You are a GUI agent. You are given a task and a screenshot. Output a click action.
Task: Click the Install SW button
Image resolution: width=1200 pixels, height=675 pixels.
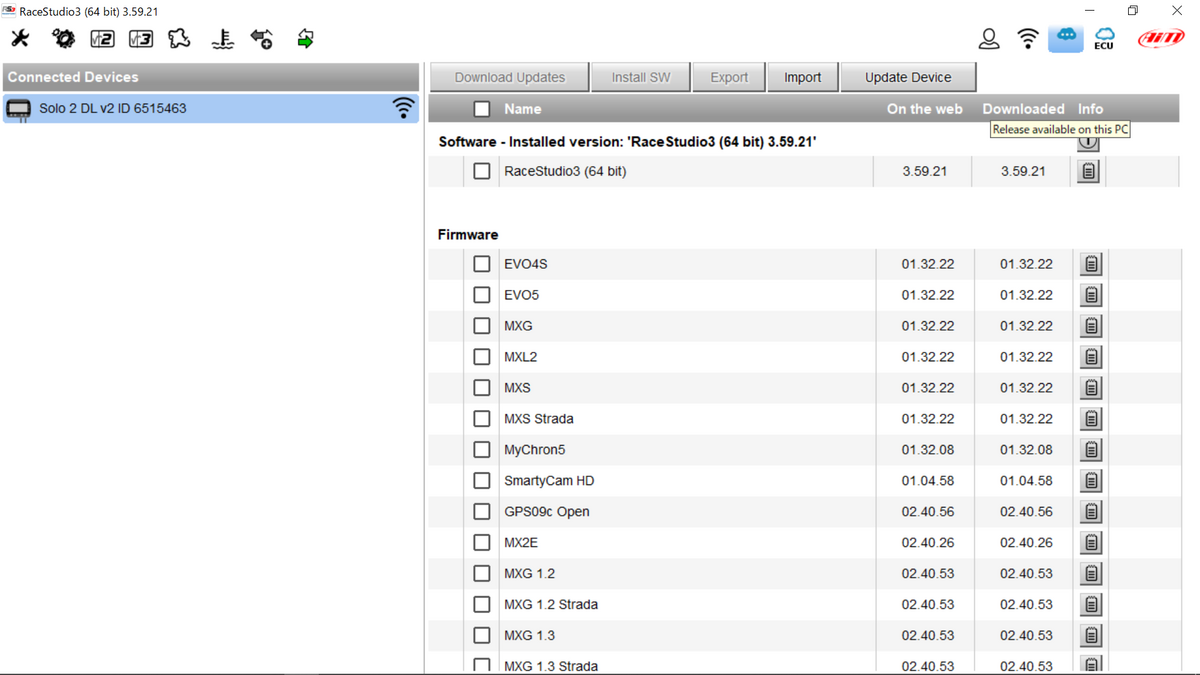(641, 77)
